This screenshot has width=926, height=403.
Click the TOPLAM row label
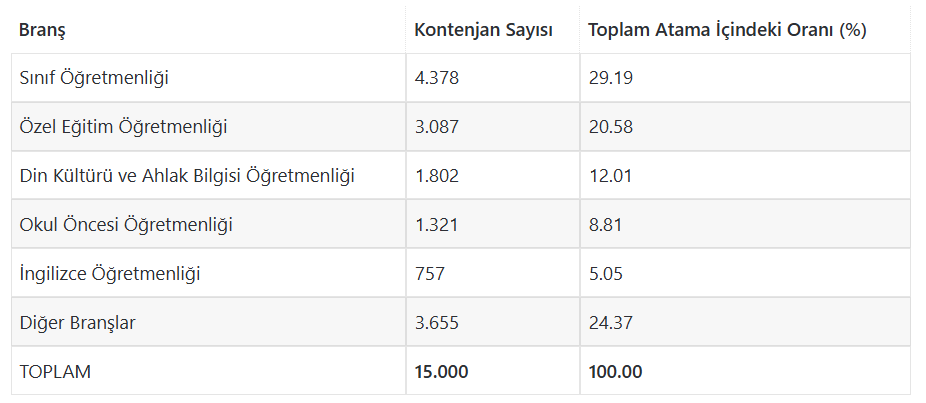point(55,372)
